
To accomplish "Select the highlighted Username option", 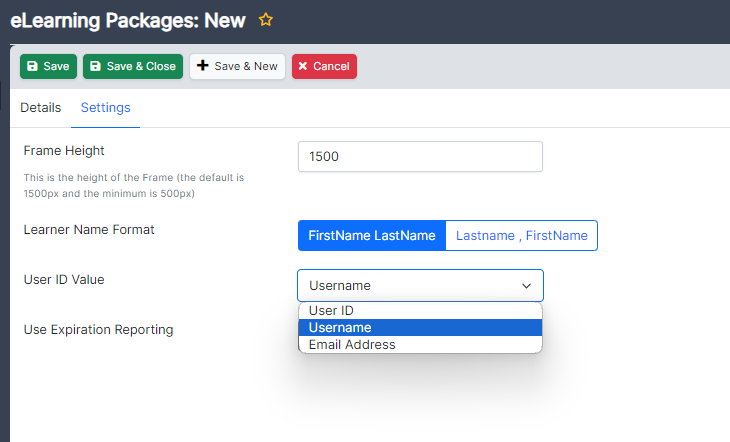I will tap(340, 328).
